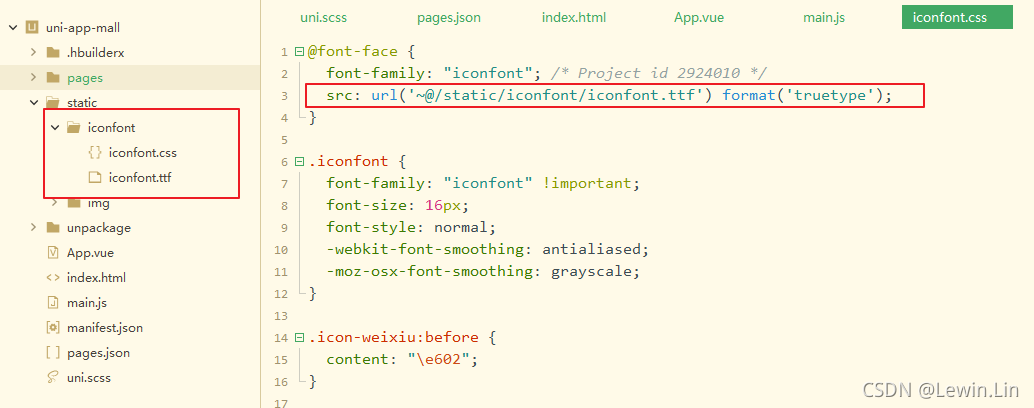Expand the .hbuilderx folder chevron

[33, 53]
